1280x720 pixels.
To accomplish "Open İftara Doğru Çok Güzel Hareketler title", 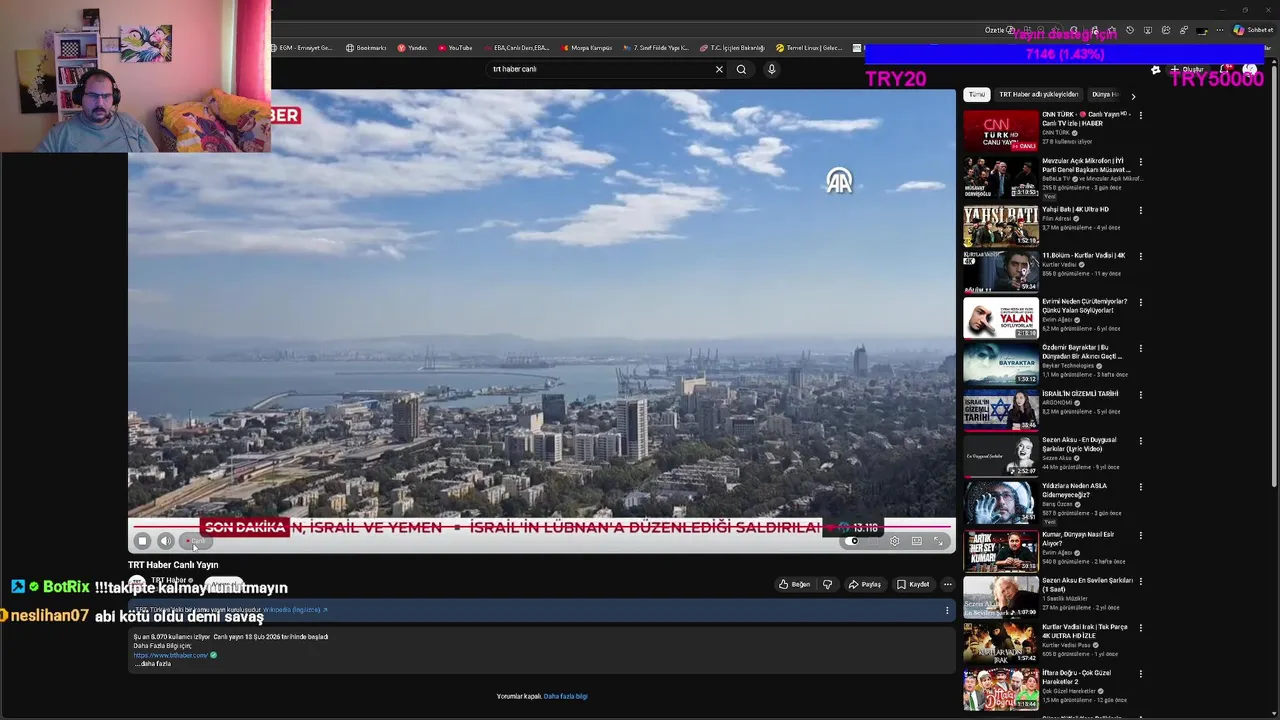I will tap(1077, 677).
